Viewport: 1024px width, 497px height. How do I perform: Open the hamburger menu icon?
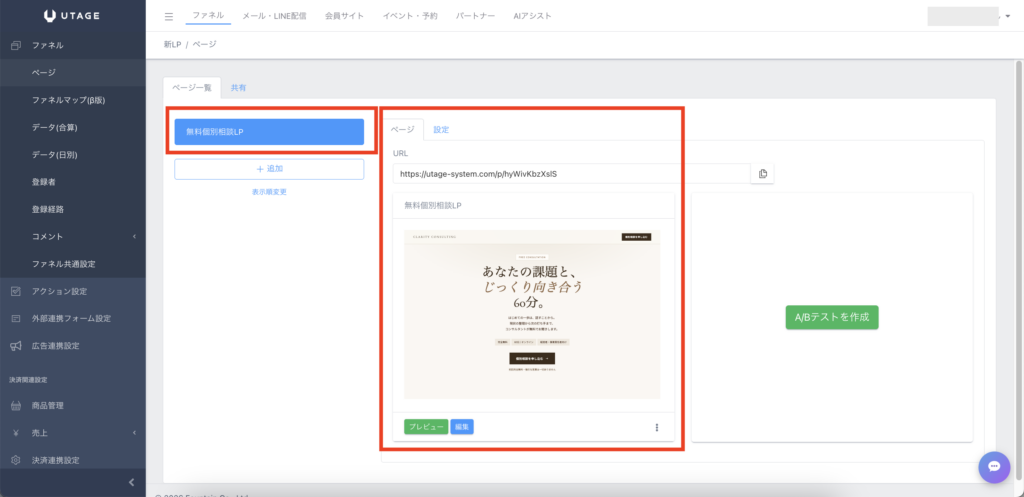[169, 16]
